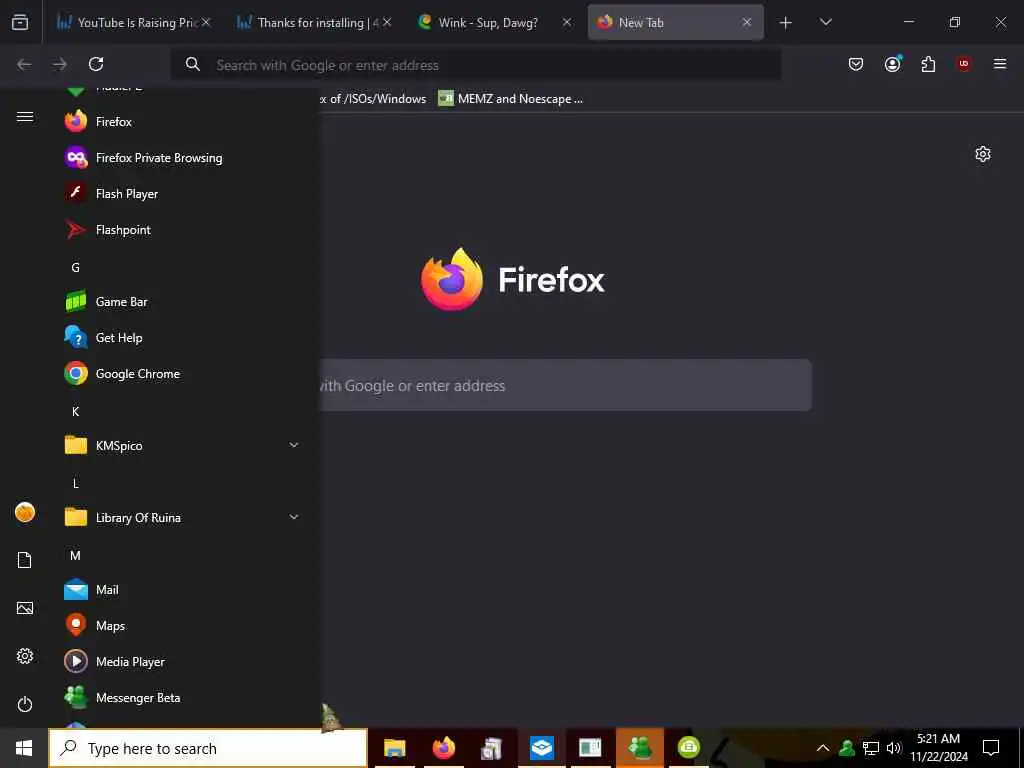This screenshot has height=768, width=1024.
Task: Close the YouTube Is Raising Prices tab
Action: 206,22
